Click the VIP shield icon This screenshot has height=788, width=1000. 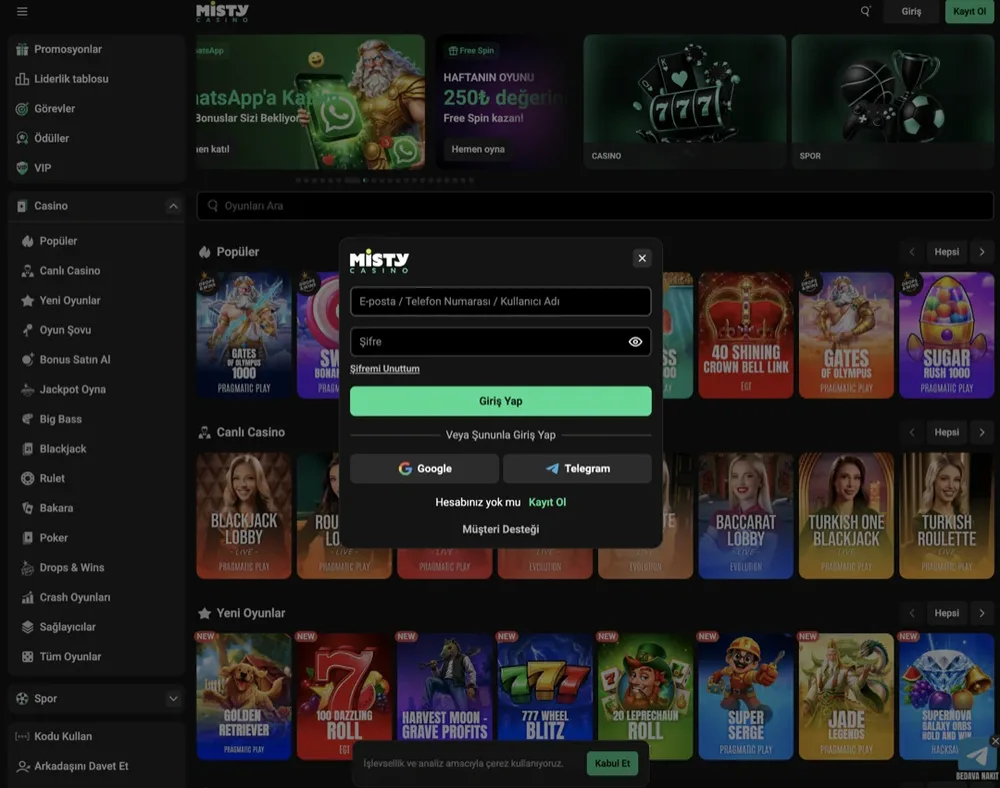point(22,168)
